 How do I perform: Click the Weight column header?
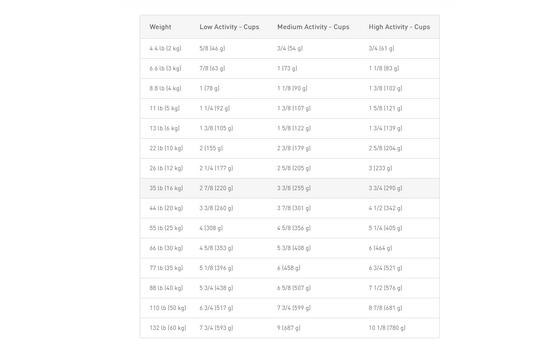pyautogui.click(x=160, y=27)
